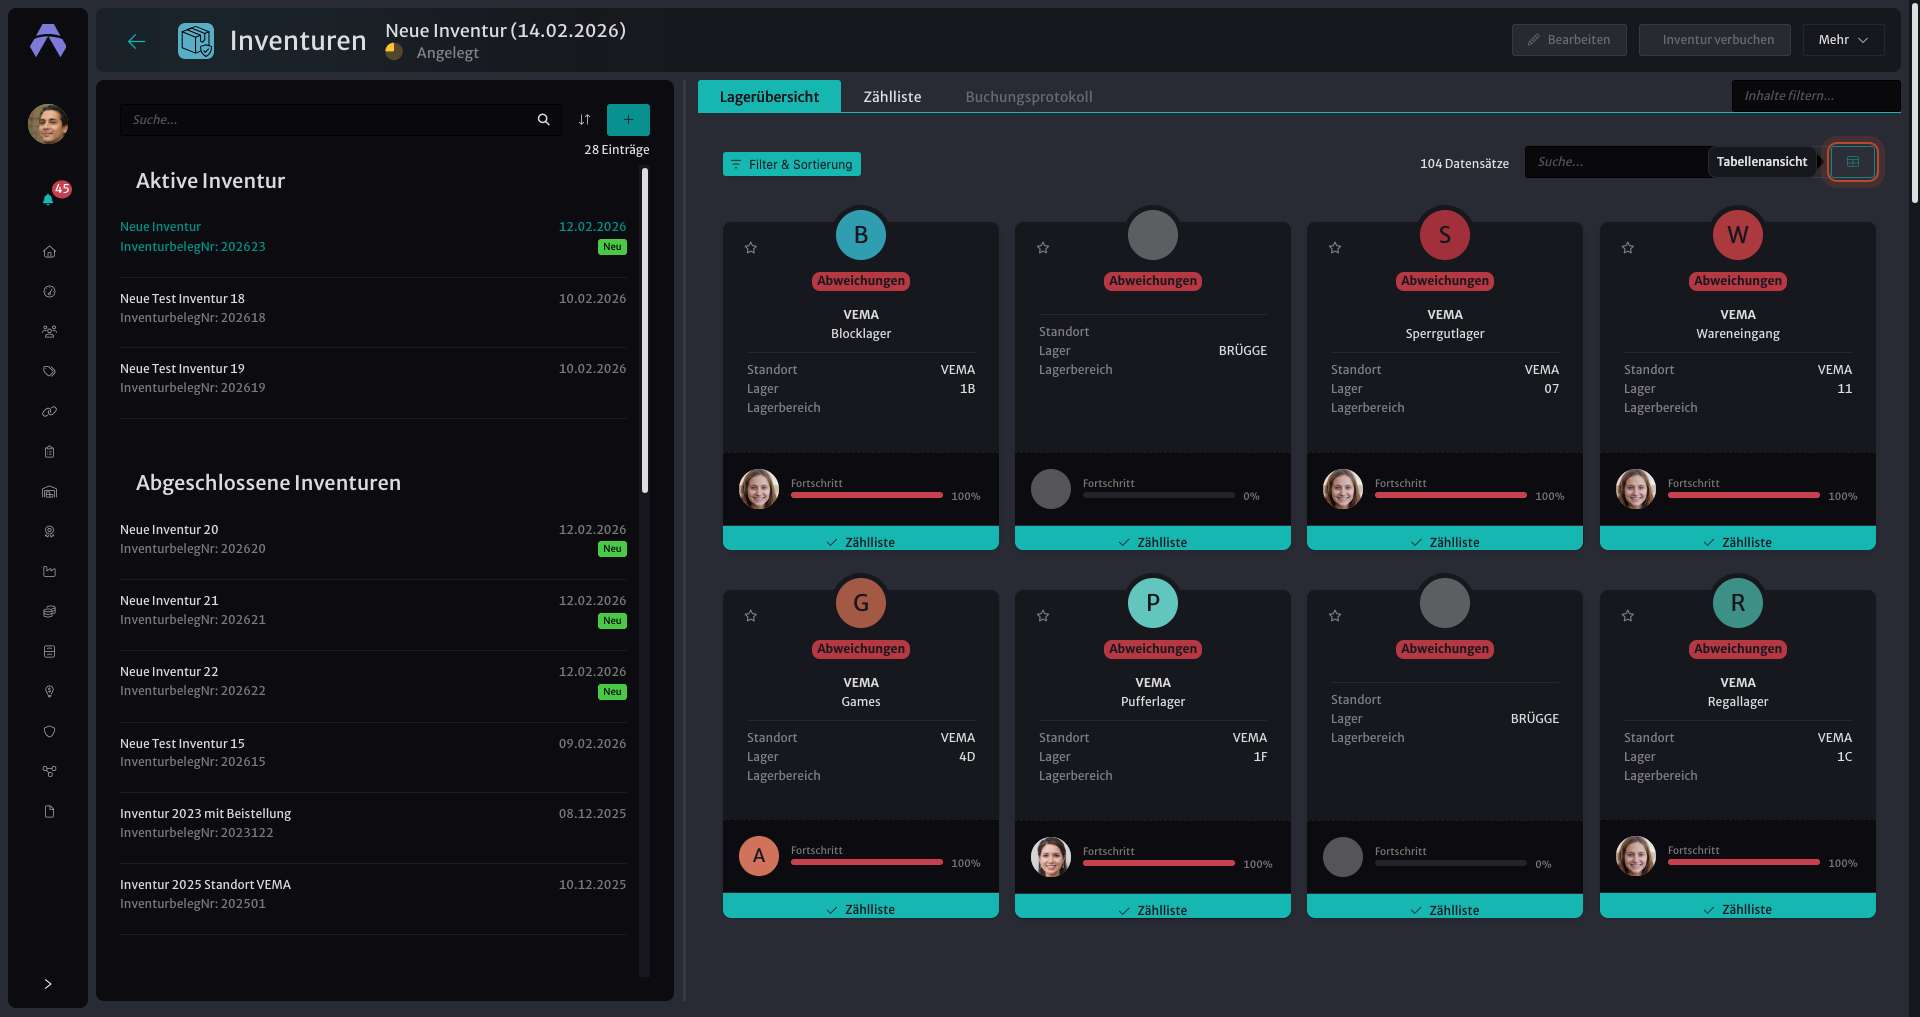Favorite the VEMA Sperrgutlager card
This screenshot has width=1920, height=1017.
(1335, 248)
